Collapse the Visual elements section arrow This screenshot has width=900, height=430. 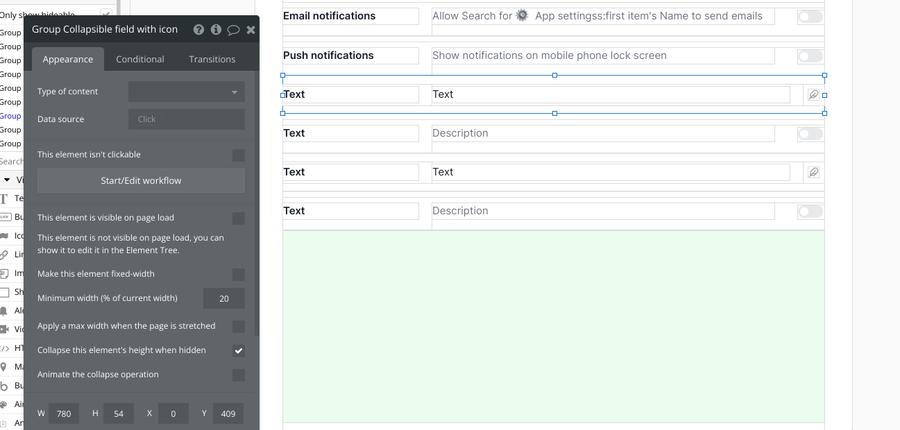[x=7, y=180]
